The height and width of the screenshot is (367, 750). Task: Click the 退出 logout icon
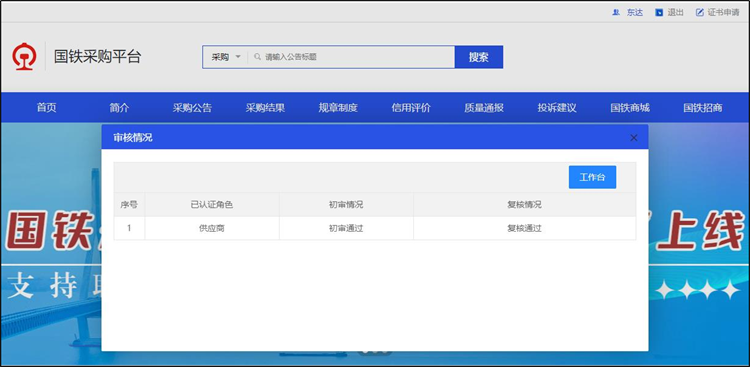click(x=659, y=12)
